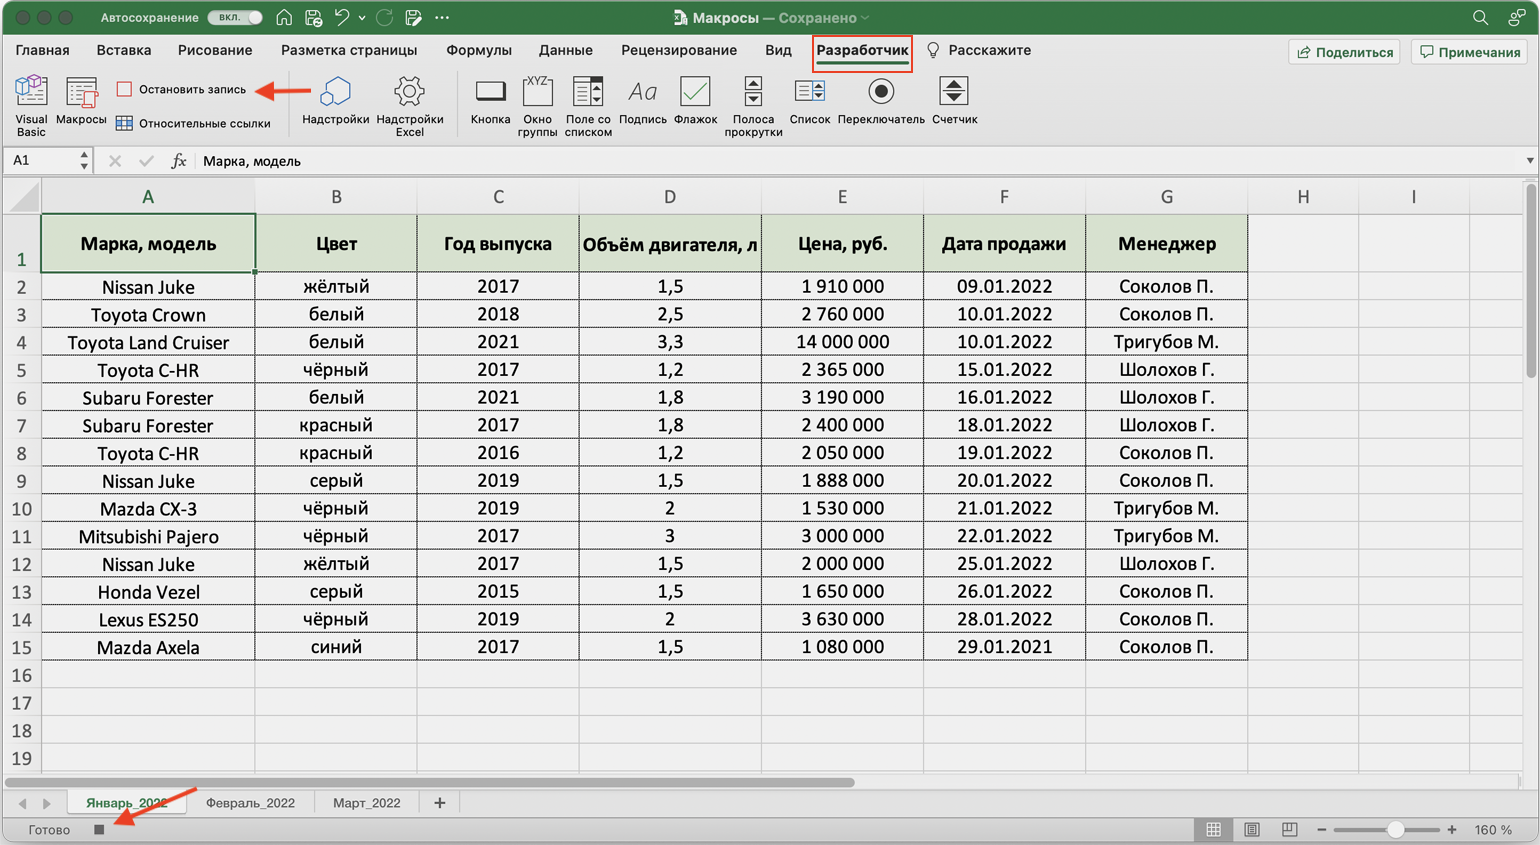Open the Undo history dropdown arrow
The image size is (1540, 845).
point(362,18)
